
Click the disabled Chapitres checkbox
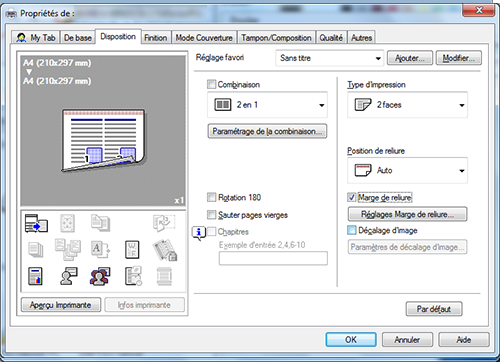211,231
